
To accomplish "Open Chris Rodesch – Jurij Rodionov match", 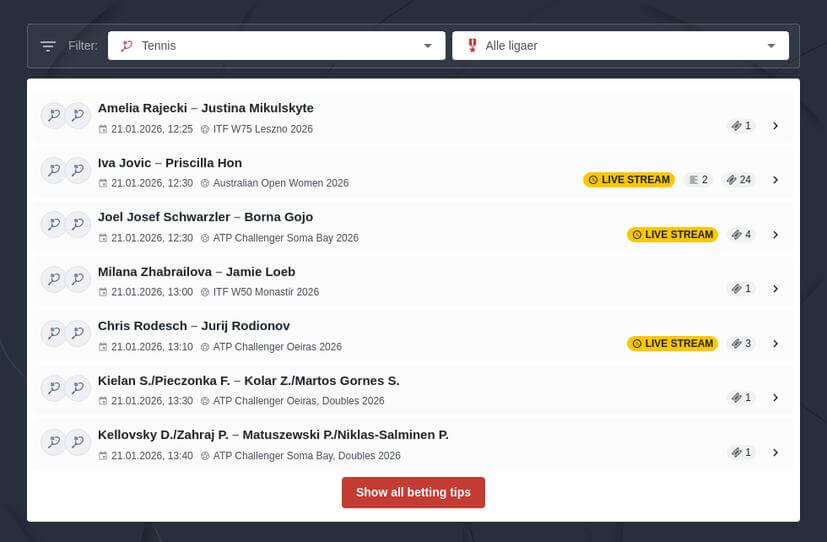I will pyautogui.click(x=195, y=326).
